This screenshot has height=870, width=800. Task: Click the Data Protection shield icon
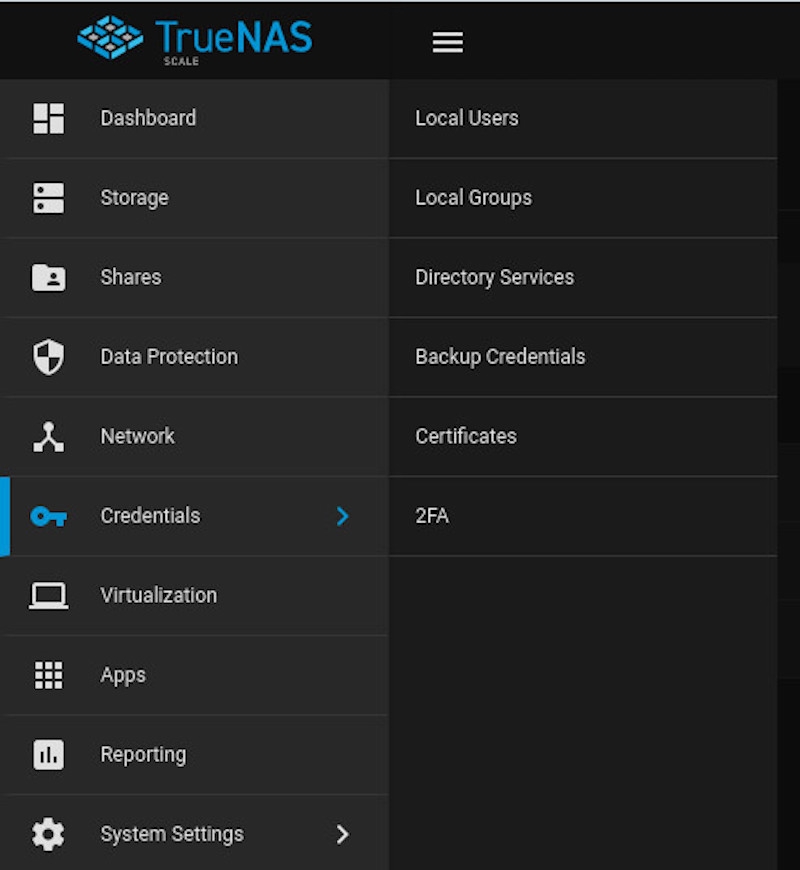[x=47, y=356]
